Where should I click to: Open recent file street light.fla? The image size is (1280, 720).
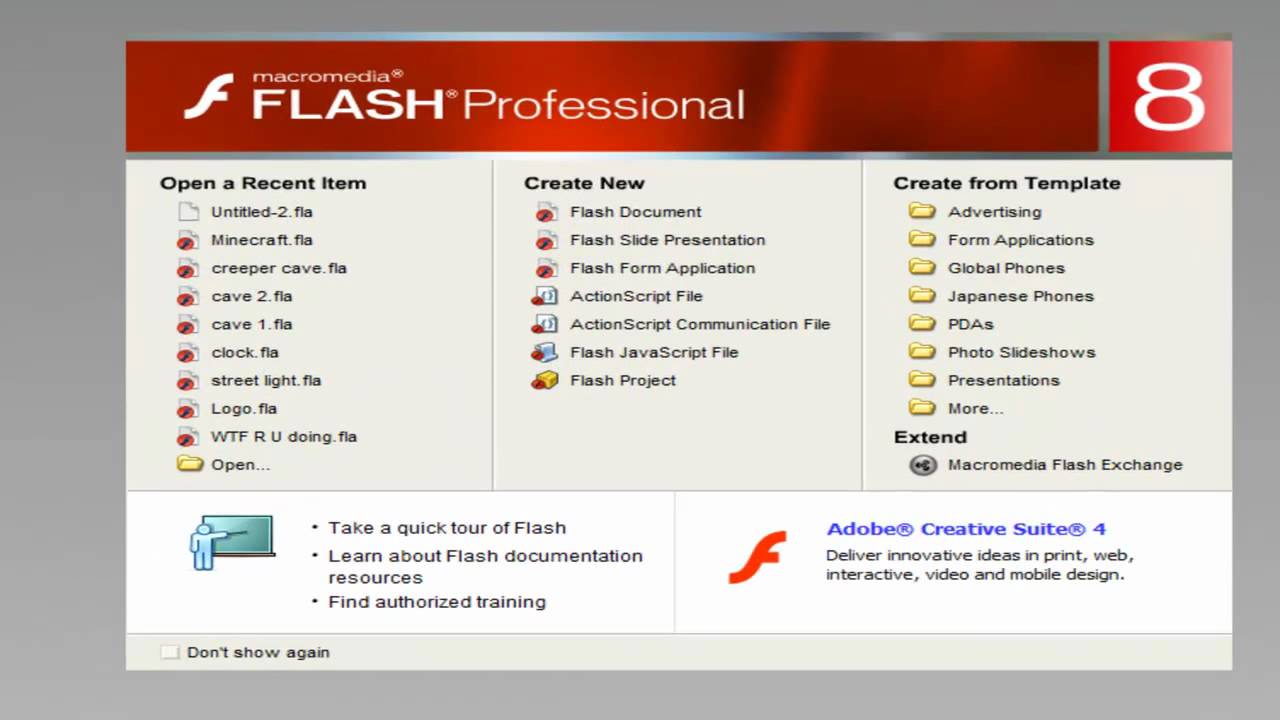click(266, 380)
